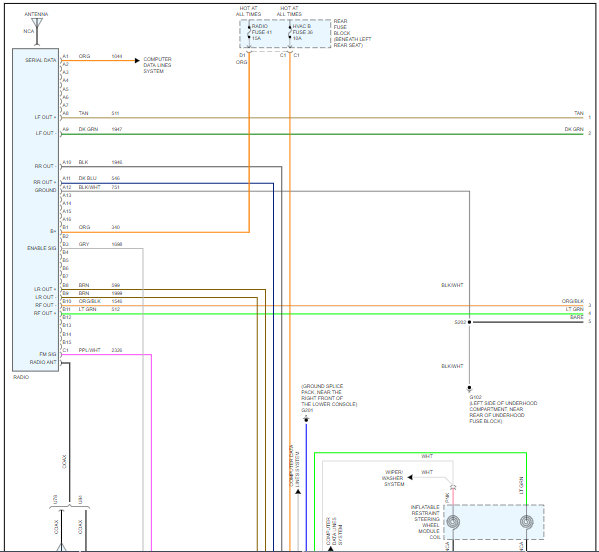Click the ORG/BLK wire label at right edge
Viewport: 599px width, 552px height.
tap(573, 301)
